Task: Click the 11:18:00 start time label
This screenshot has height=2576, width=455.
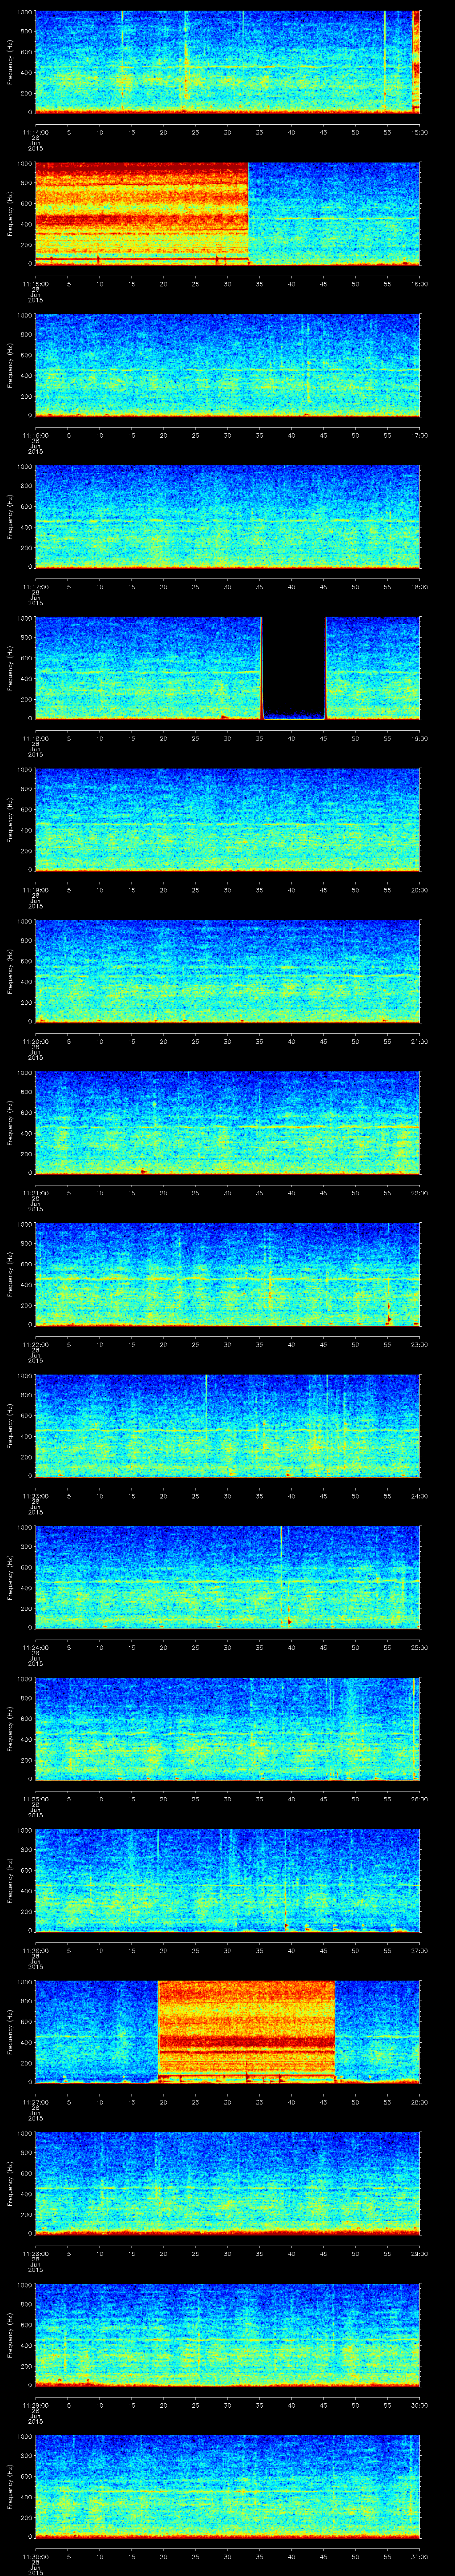Action: tap(35, 738)
